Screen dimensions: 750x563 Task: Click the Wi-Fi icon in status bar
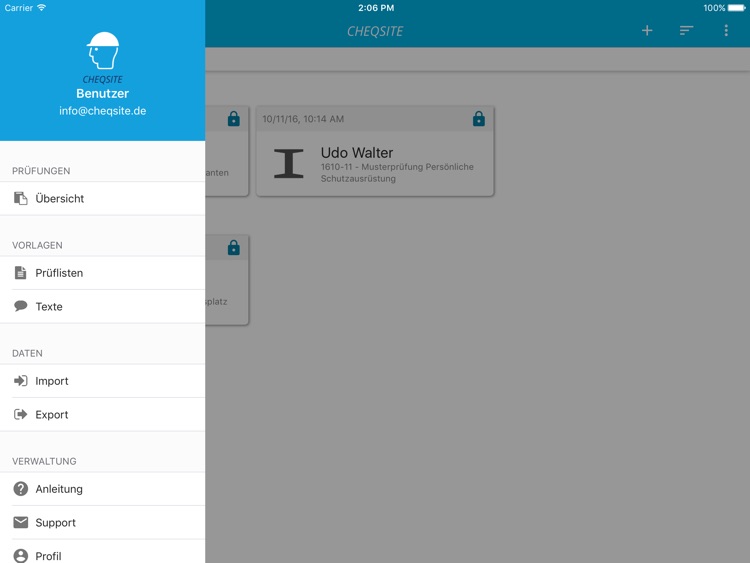(42, 8)
